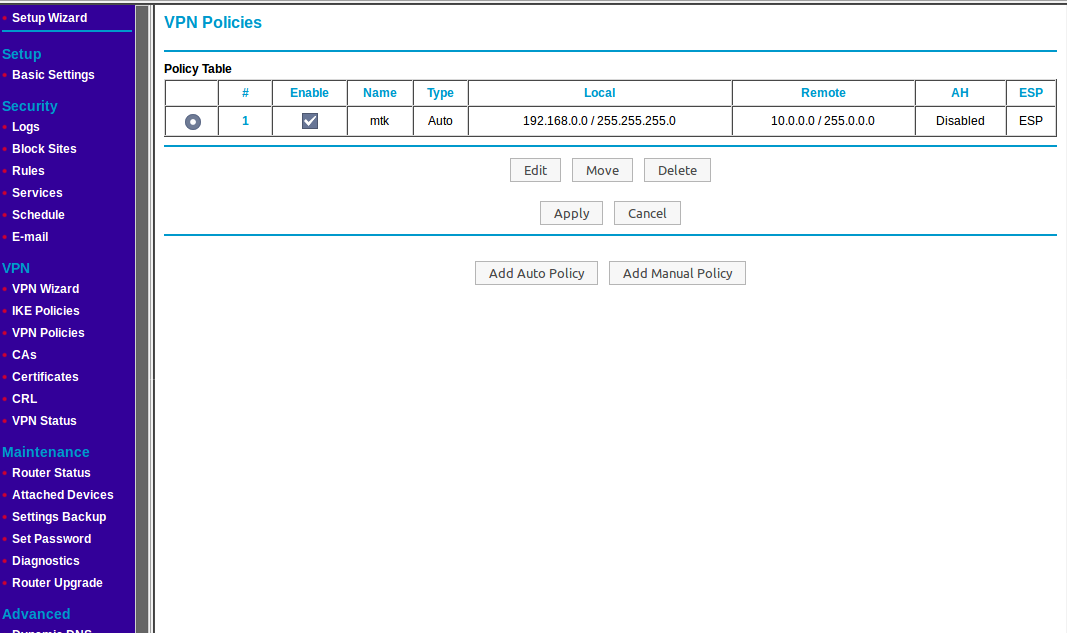Open the Logs page under Security
The width and height of the screenshot is (1067, 633).
coord(26,127)
